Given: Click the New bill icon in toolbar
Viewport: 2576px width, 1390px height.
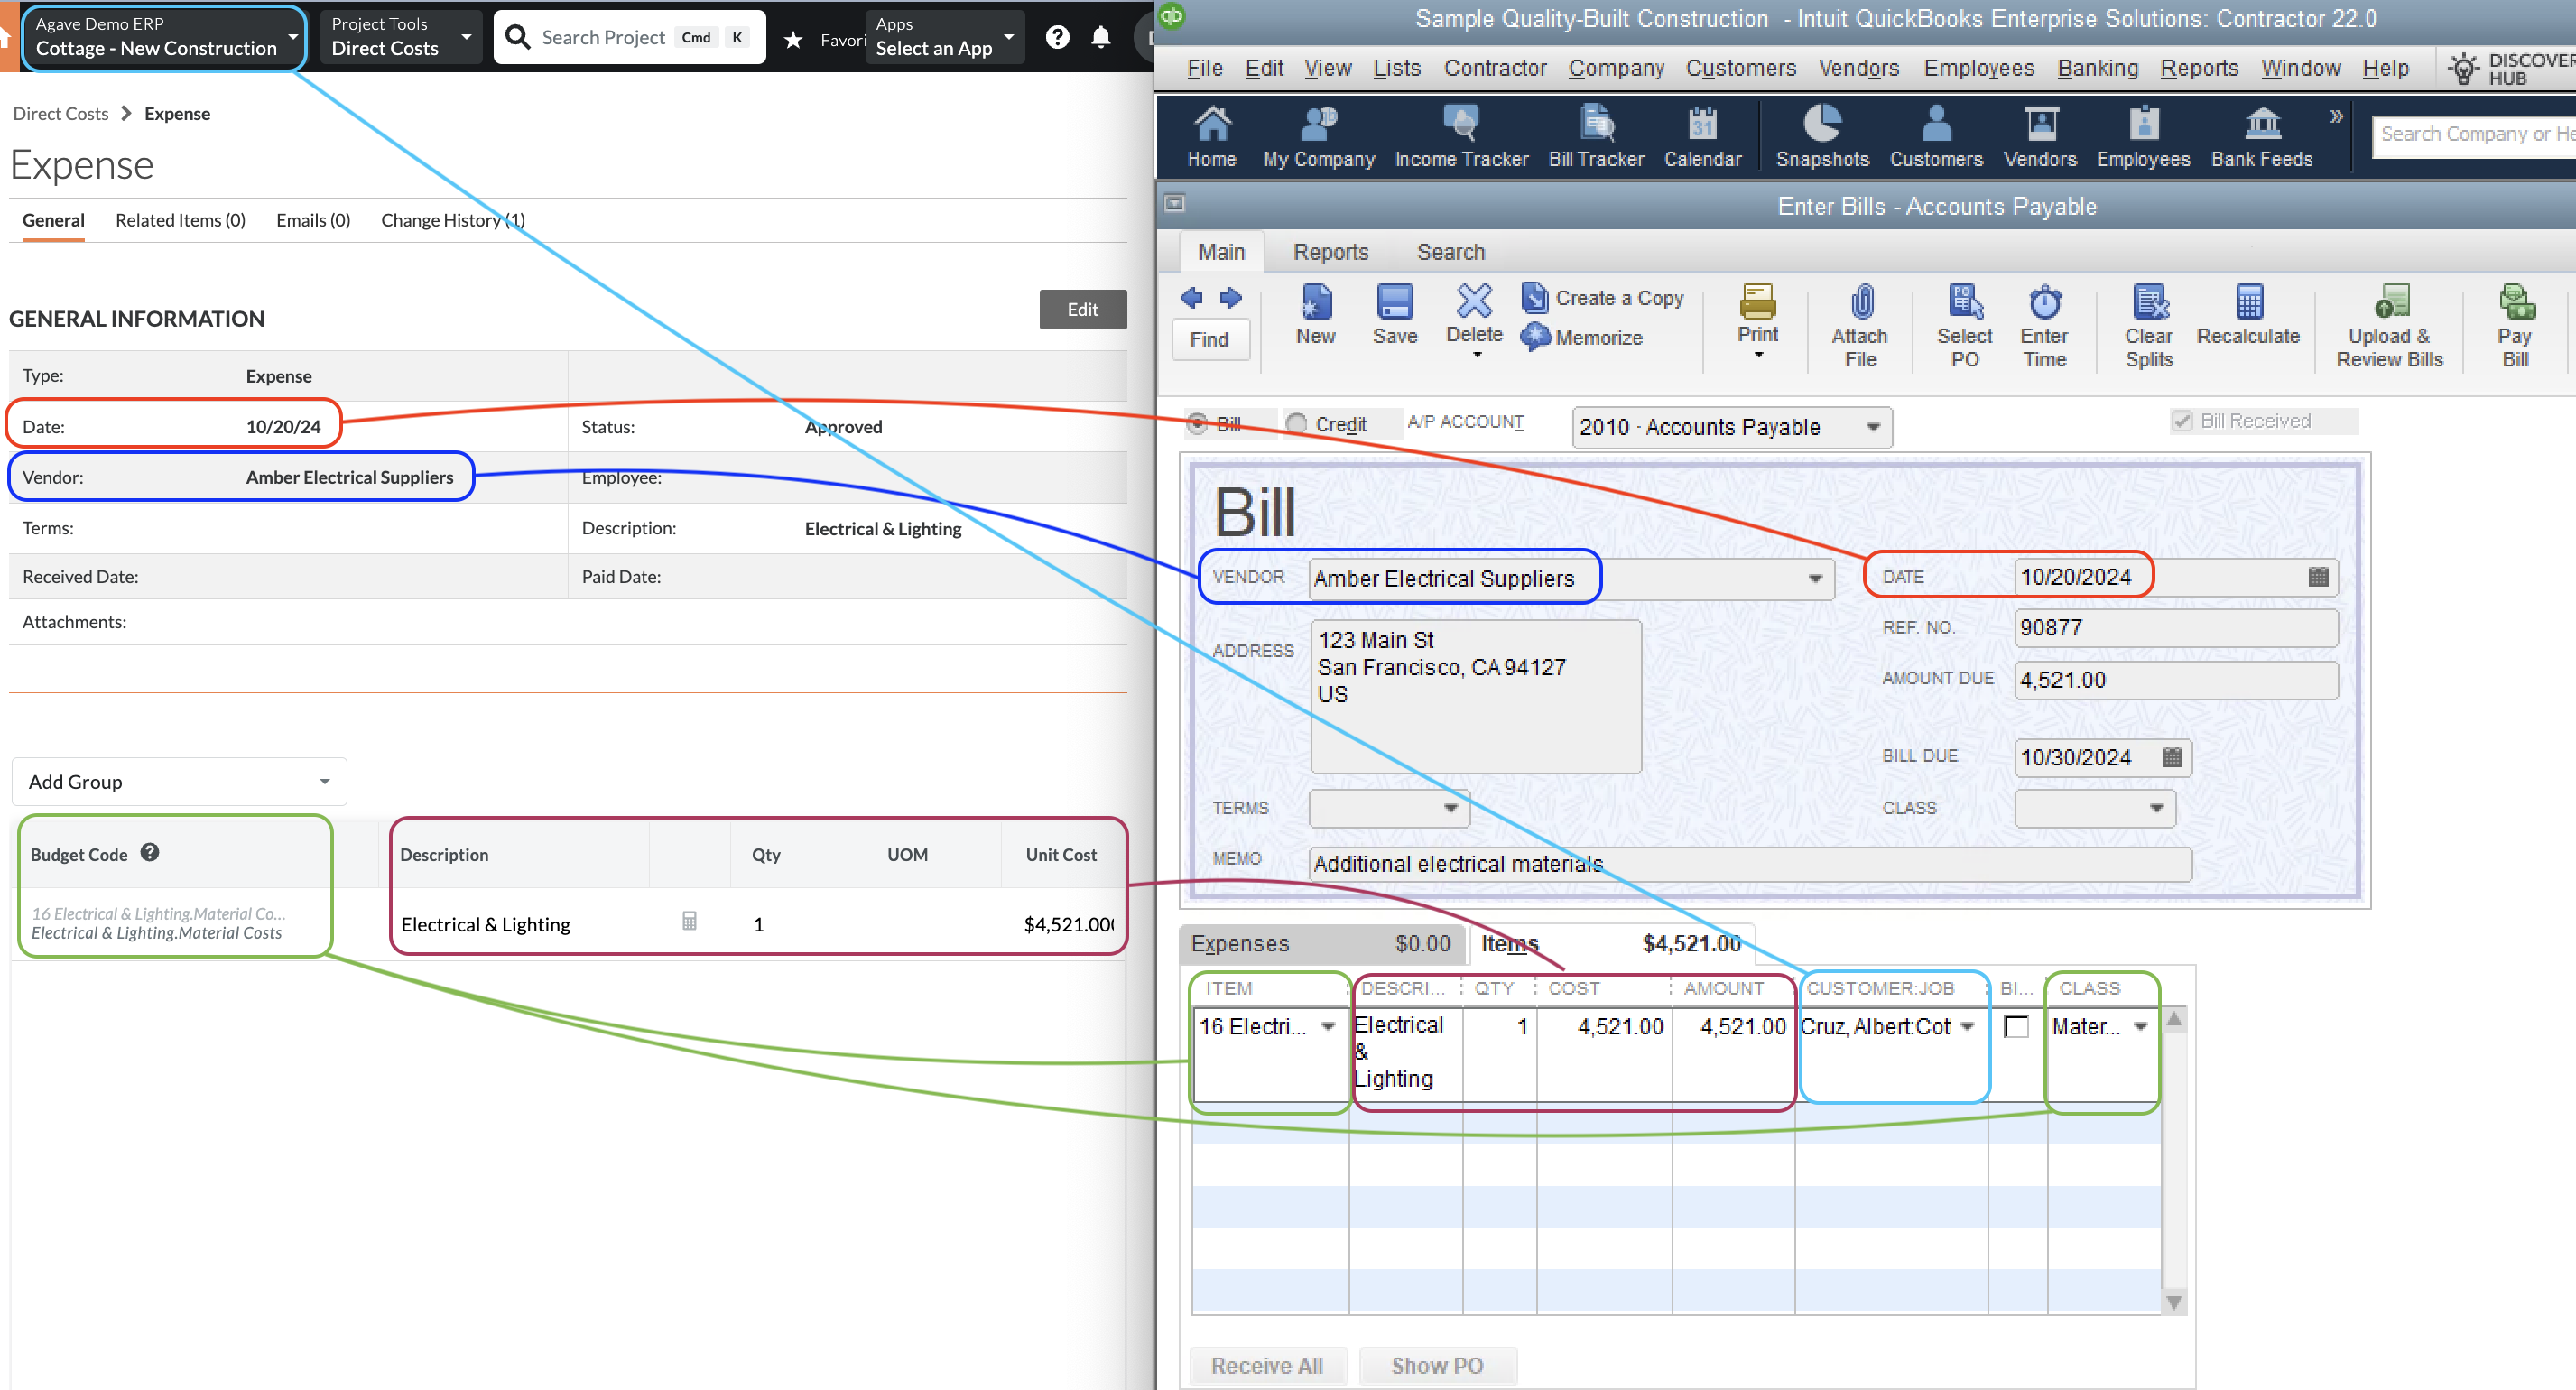Looking at the screenshot, I should tap(1316, 313).
